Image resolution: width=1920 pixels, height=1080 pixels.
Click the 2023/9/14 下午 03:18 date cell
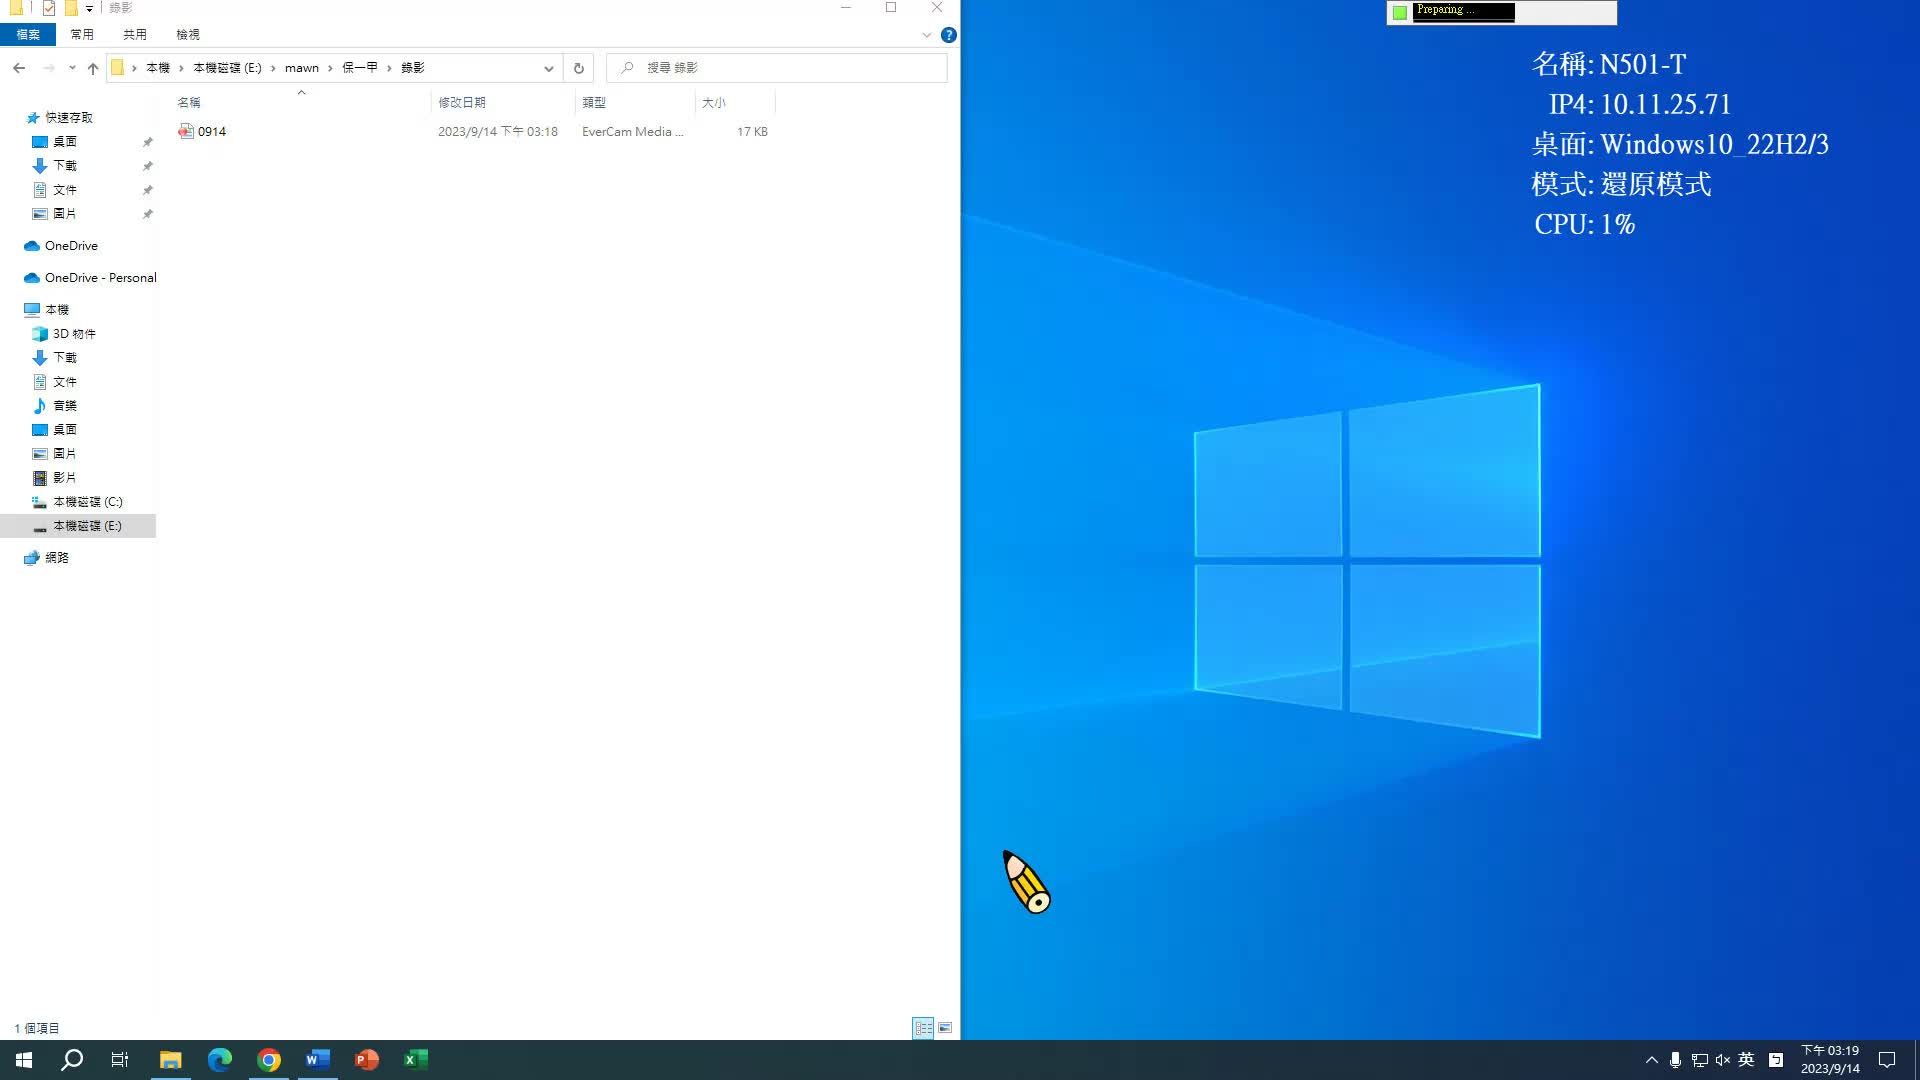(x=498, y=132)
